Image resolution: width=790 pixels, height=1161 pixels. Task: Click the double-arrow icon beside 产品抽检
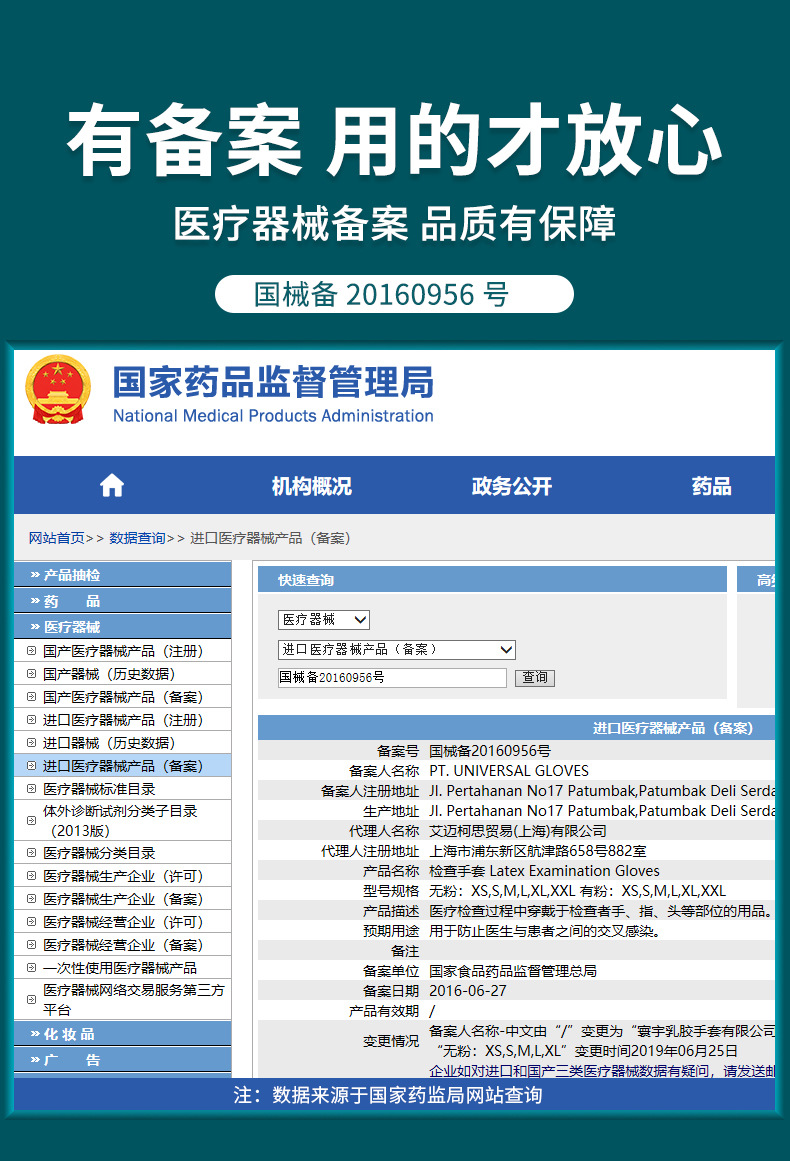[35, 575]
